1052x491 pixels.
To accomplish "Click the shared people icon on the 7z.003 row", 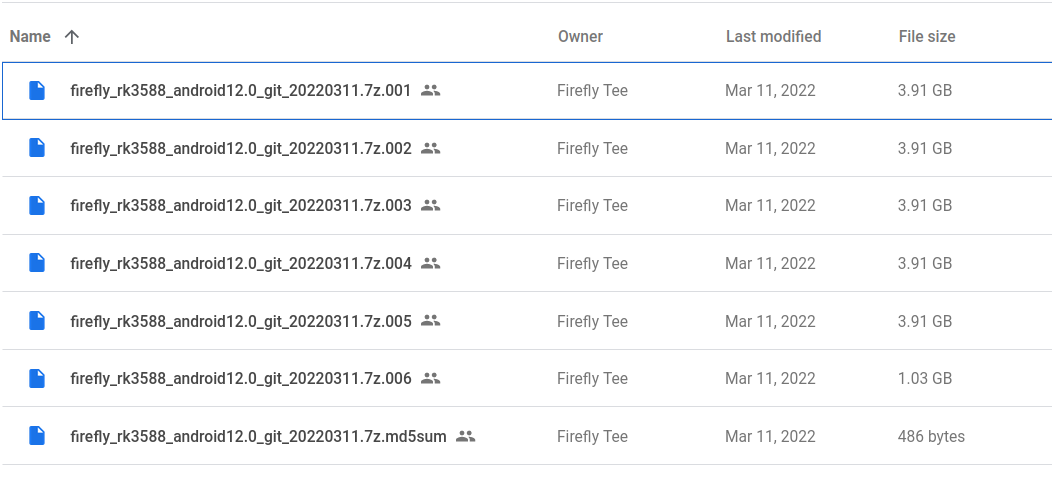I will tap(430, 205).
